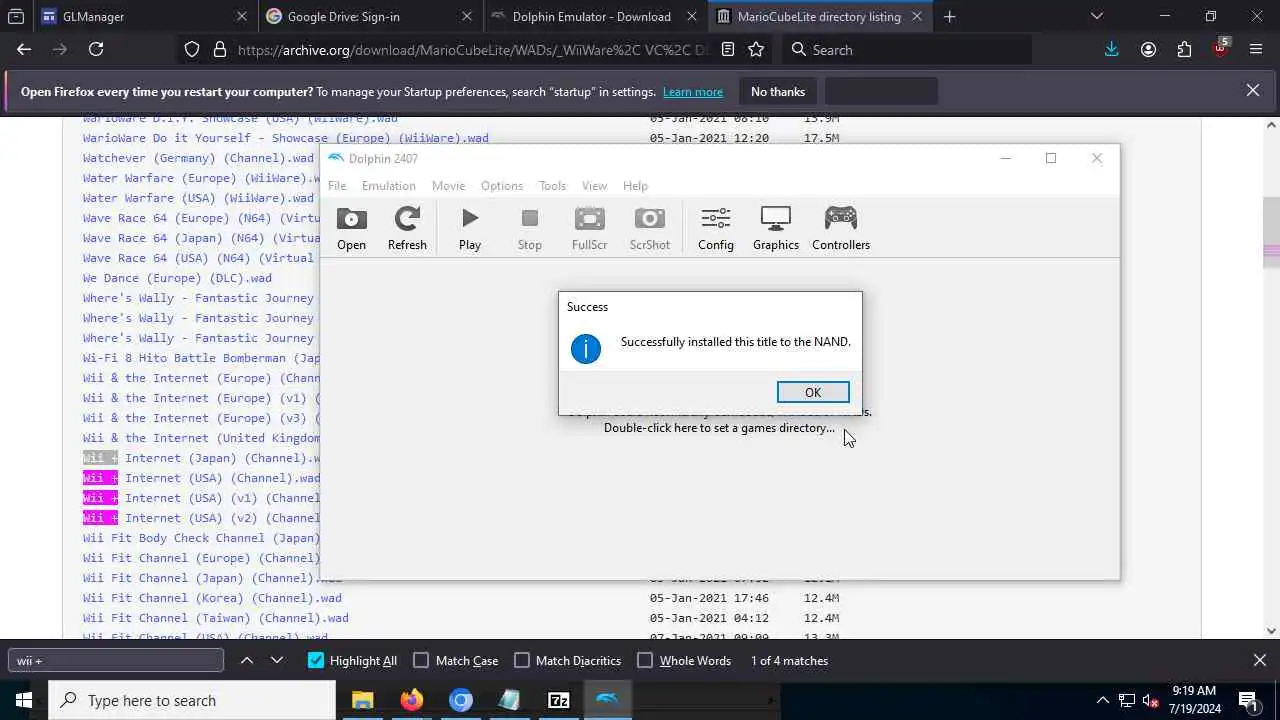Open Dolphin's Tools menu
Image resolution: width=1280 pixels, height=720 pixels.
click(x=552, y=186)
